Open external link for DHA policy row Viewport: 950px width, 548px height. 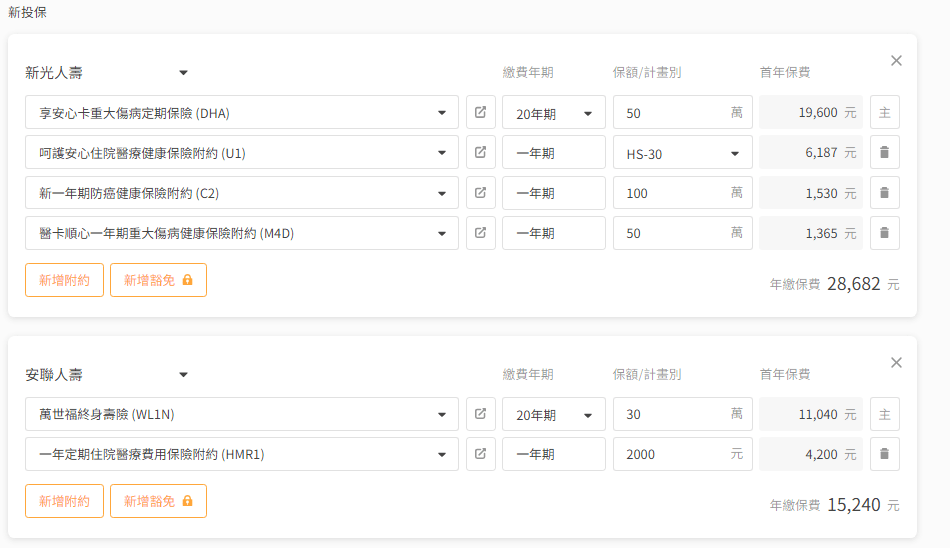point(480,113)
